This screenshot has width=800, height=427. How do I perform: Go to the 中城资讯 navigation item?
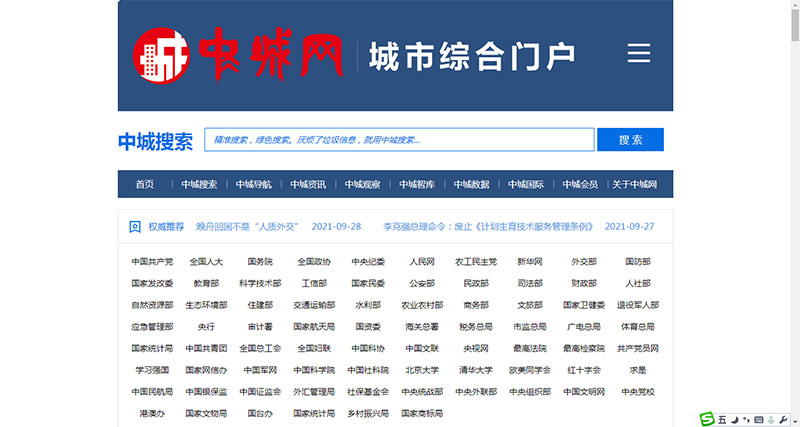[x=308, y=184]
